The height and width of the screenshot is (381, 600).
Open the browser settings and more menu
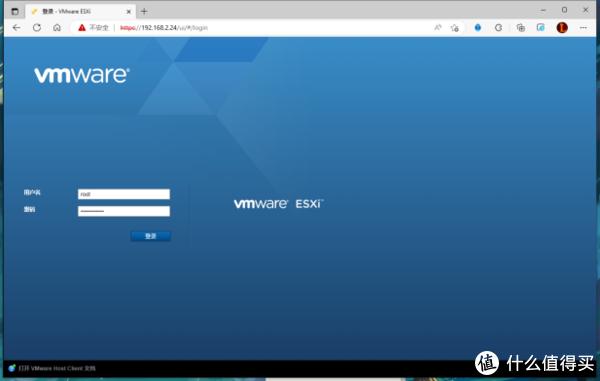click(x=583, y=28)
